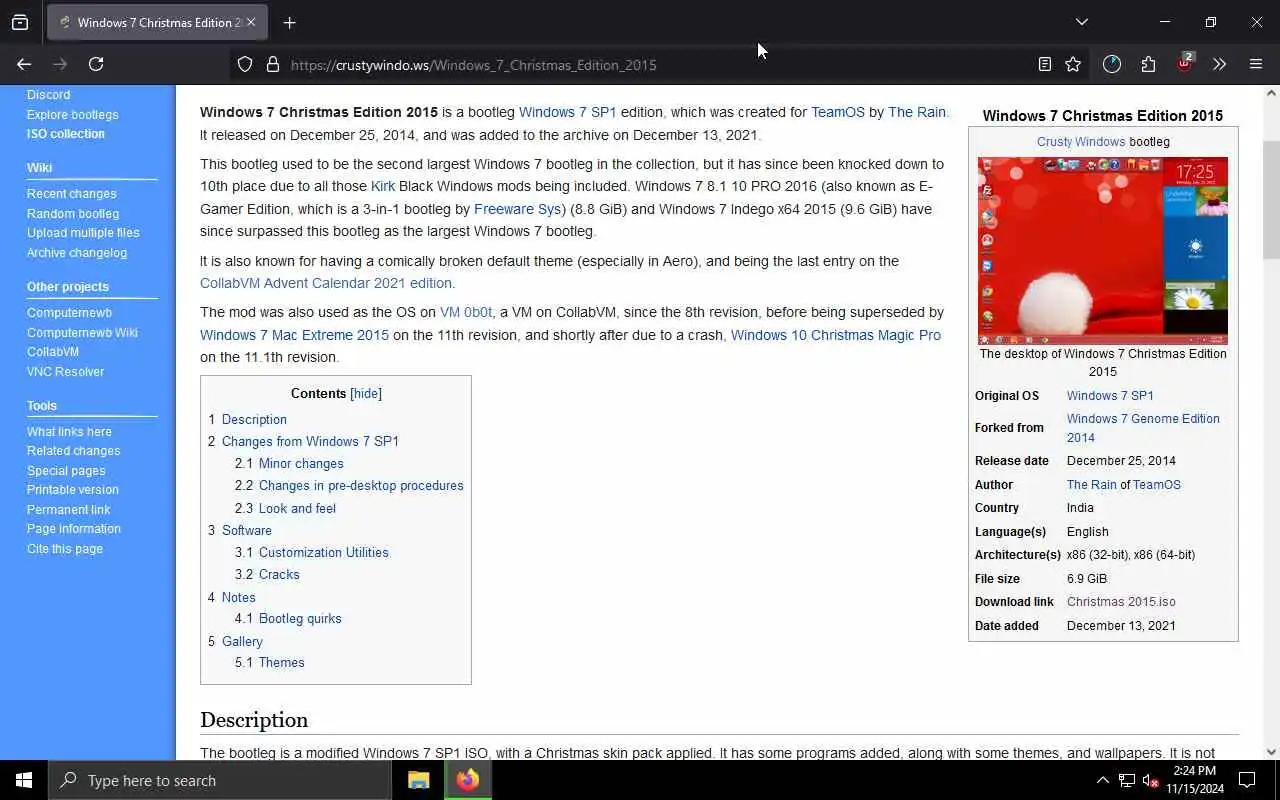Image resolution: width=1280 pixels, height=800 pixels.
Task: Open the Discord sidebar link
Action: click(48, 95)
